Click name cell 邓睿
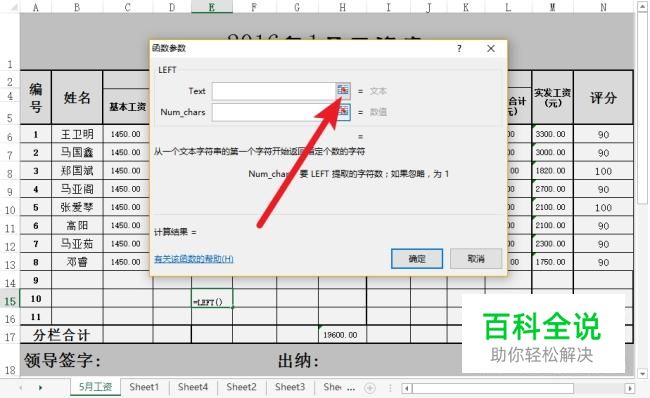Screen dimensions: 650x398 click(77, 262)
